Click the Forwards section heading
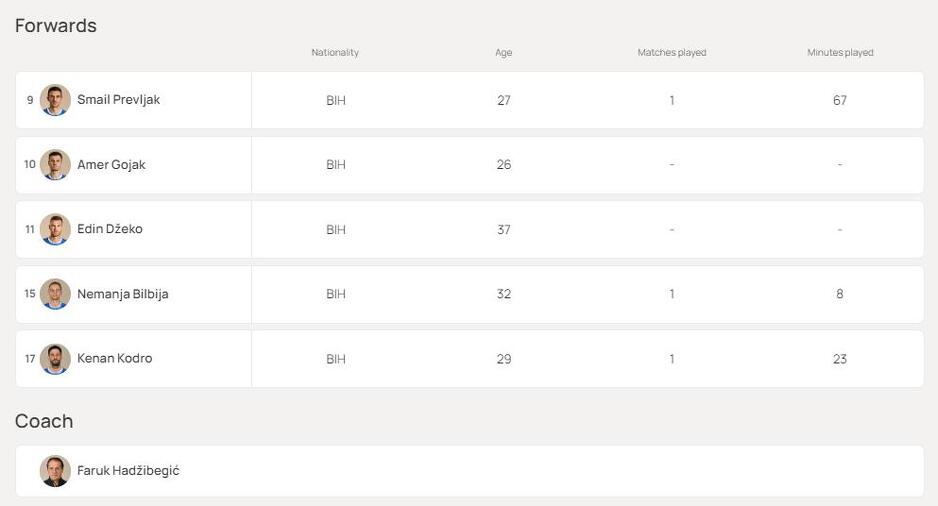Image resolution: width=938 pixels, height=506 pixels. point(56,26)
